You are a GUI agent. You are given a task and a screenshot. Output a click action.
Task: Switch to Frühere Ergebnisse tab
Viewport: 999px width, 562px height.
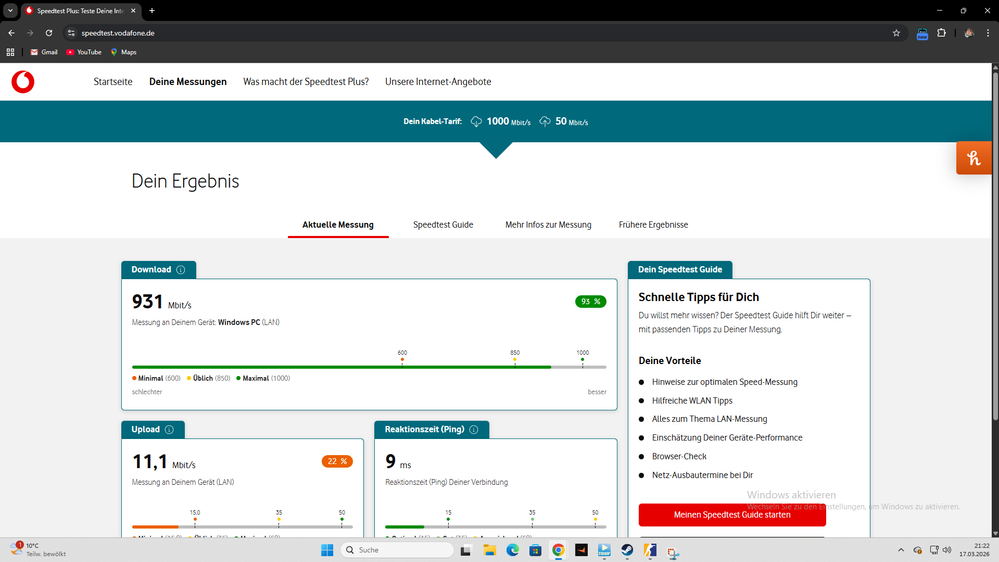(x=653, y=225)
